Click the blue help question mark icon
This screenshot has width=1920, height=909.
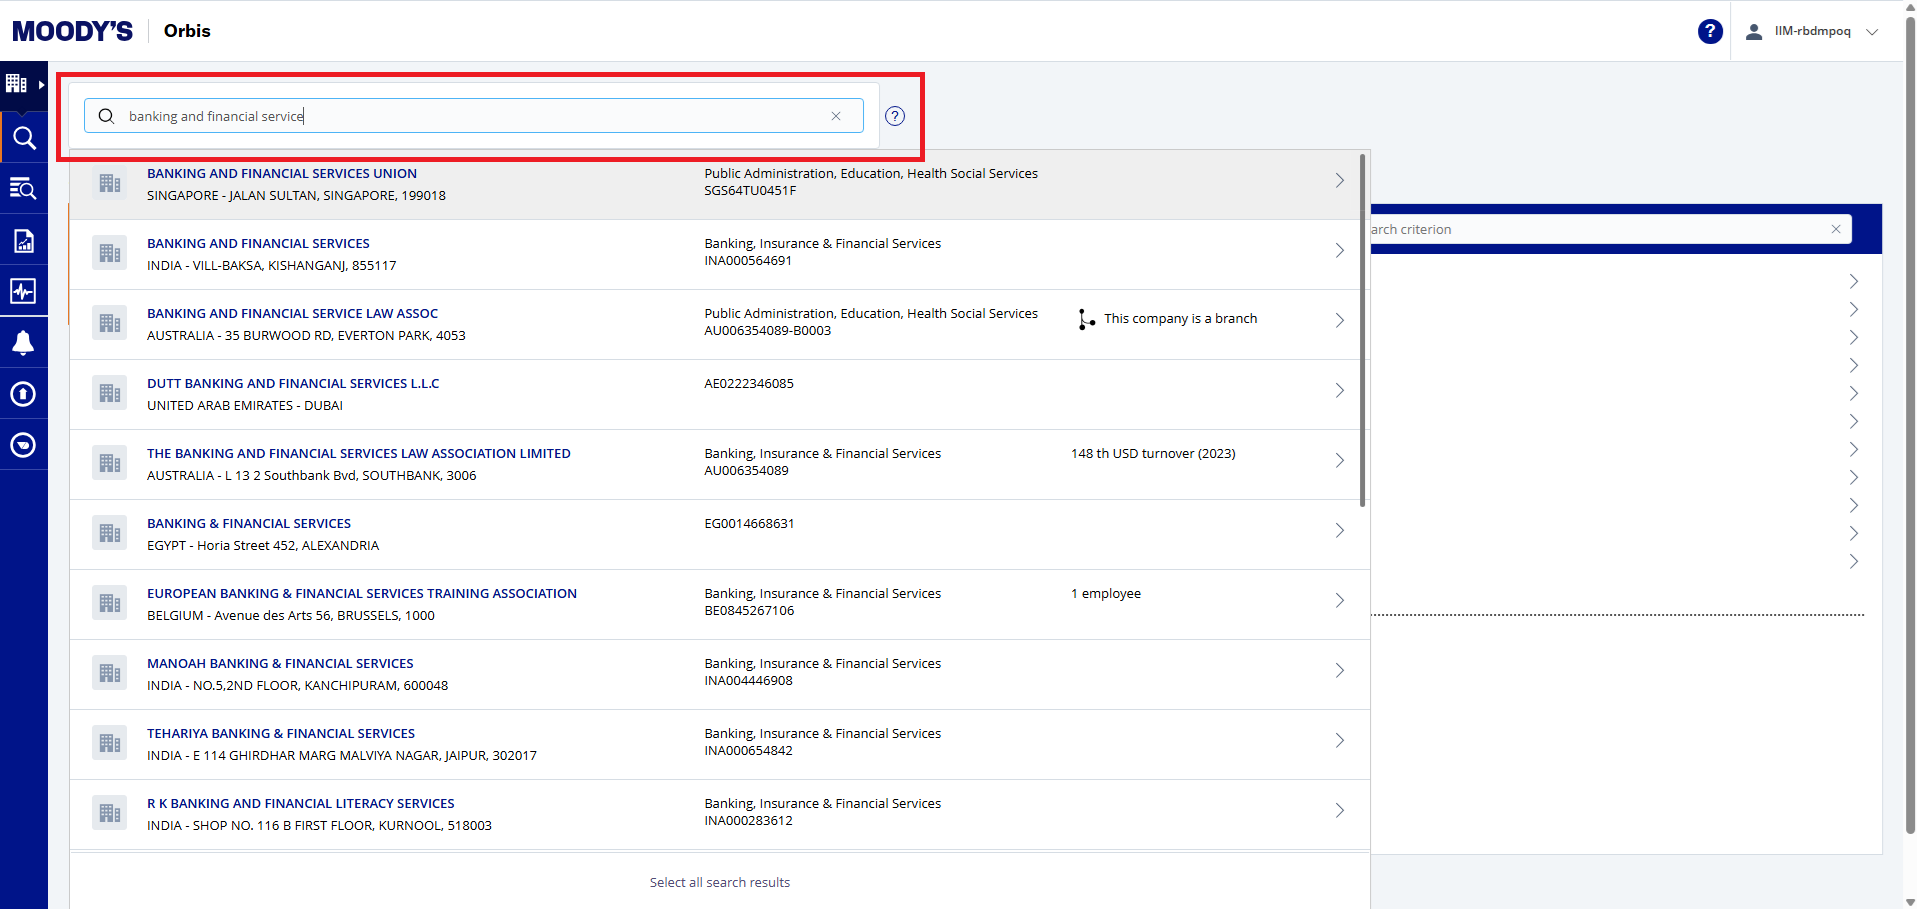pyautogui.click(x=1710, y=32)
